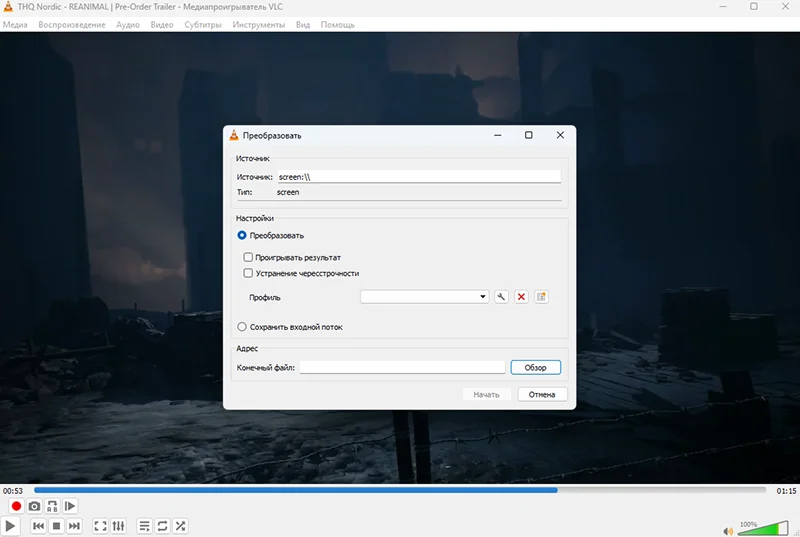This screenshot has height=537, width=800.
Task: Select Сохранить входной поток radio button
Action: (242, 327)
